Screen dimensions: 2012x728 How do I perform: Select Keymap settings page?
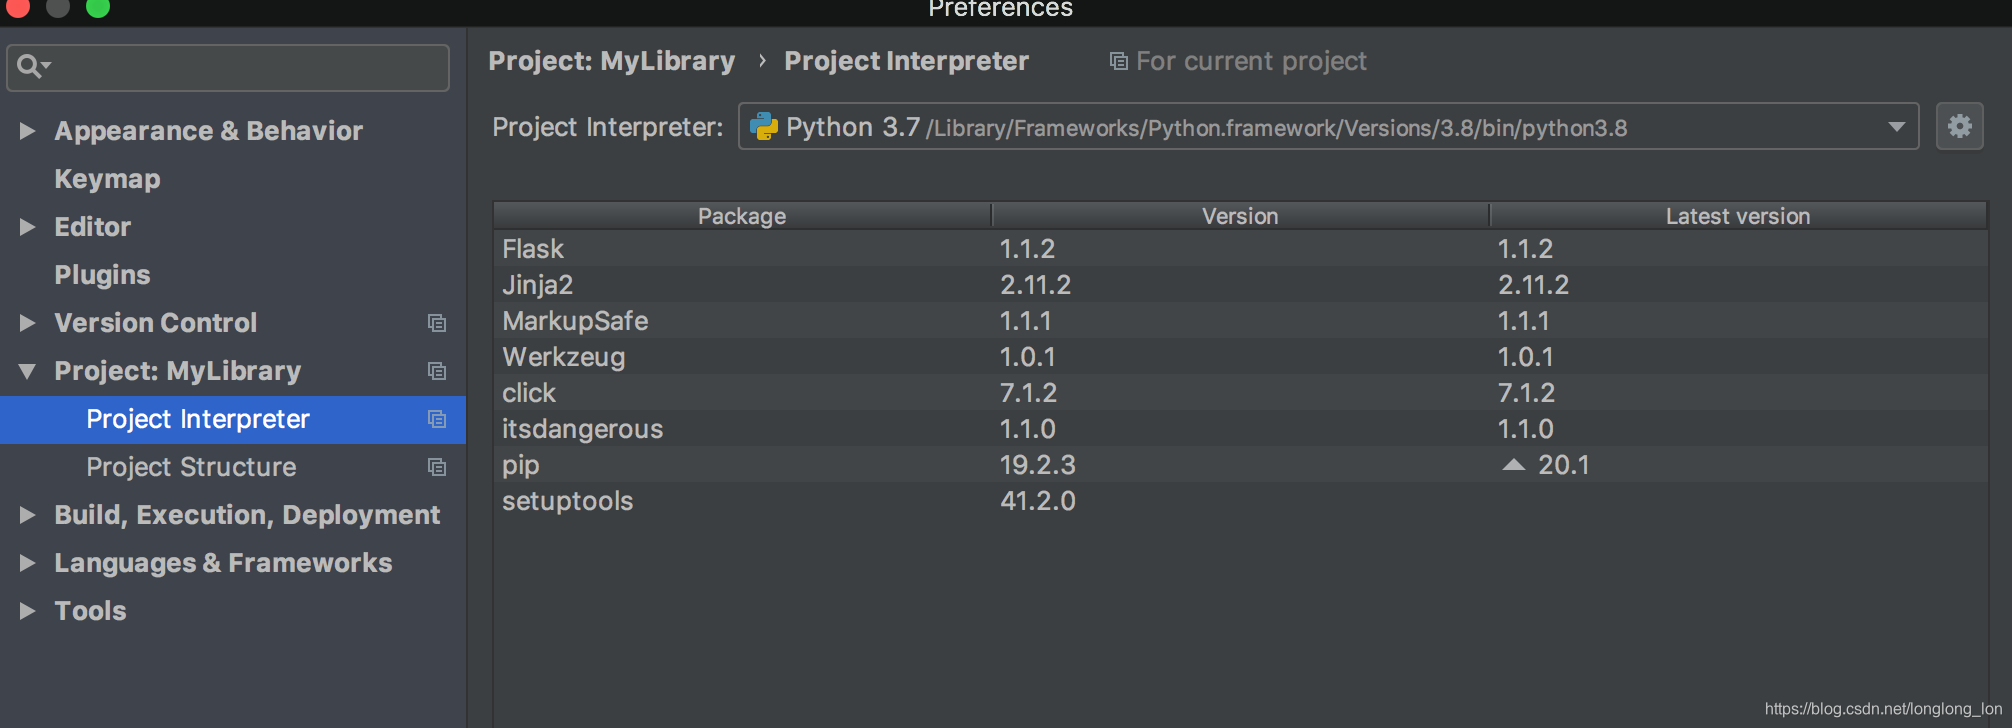[x=107, y=179]
